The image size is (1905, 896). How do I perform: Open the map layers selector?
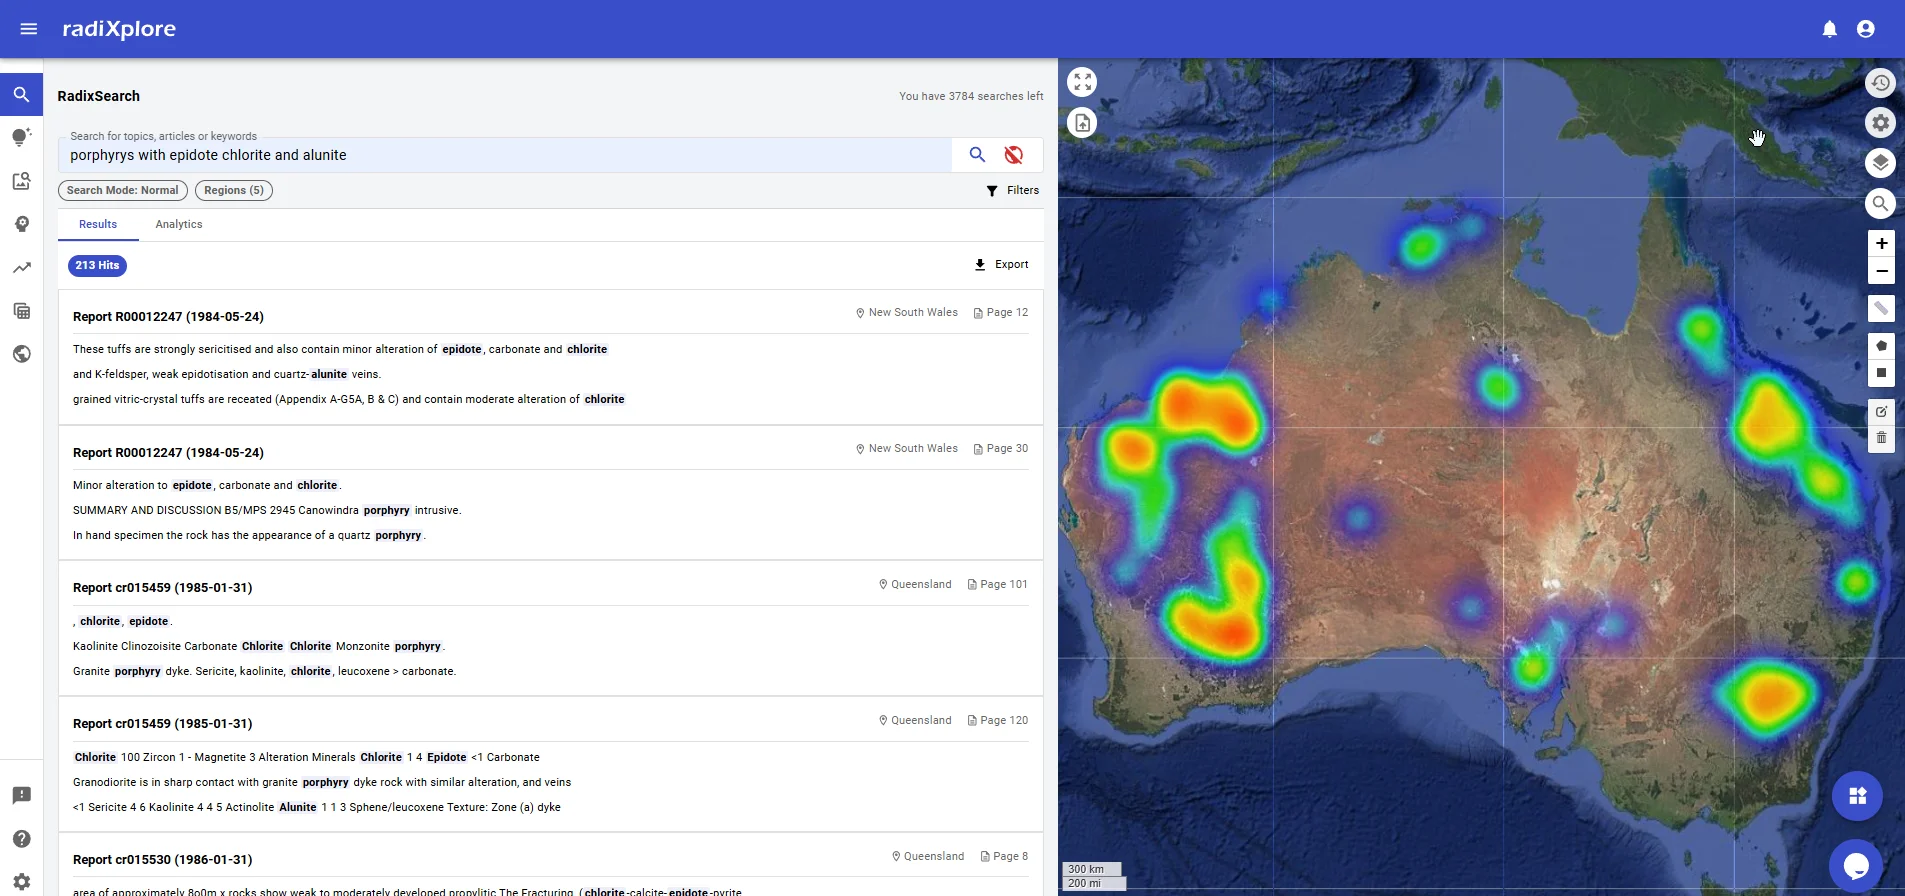1880,163
